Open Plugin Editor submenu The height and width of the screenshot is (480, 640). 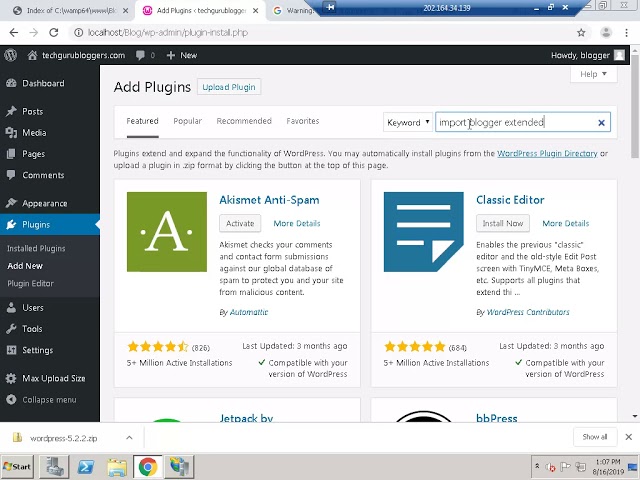pyautogui.click(x=30, y=283)
